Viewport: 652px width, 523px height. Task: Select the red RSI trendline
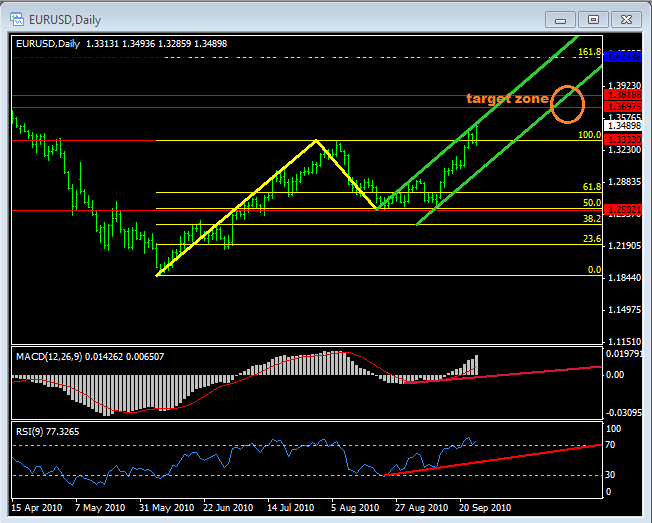click(493, 460)
